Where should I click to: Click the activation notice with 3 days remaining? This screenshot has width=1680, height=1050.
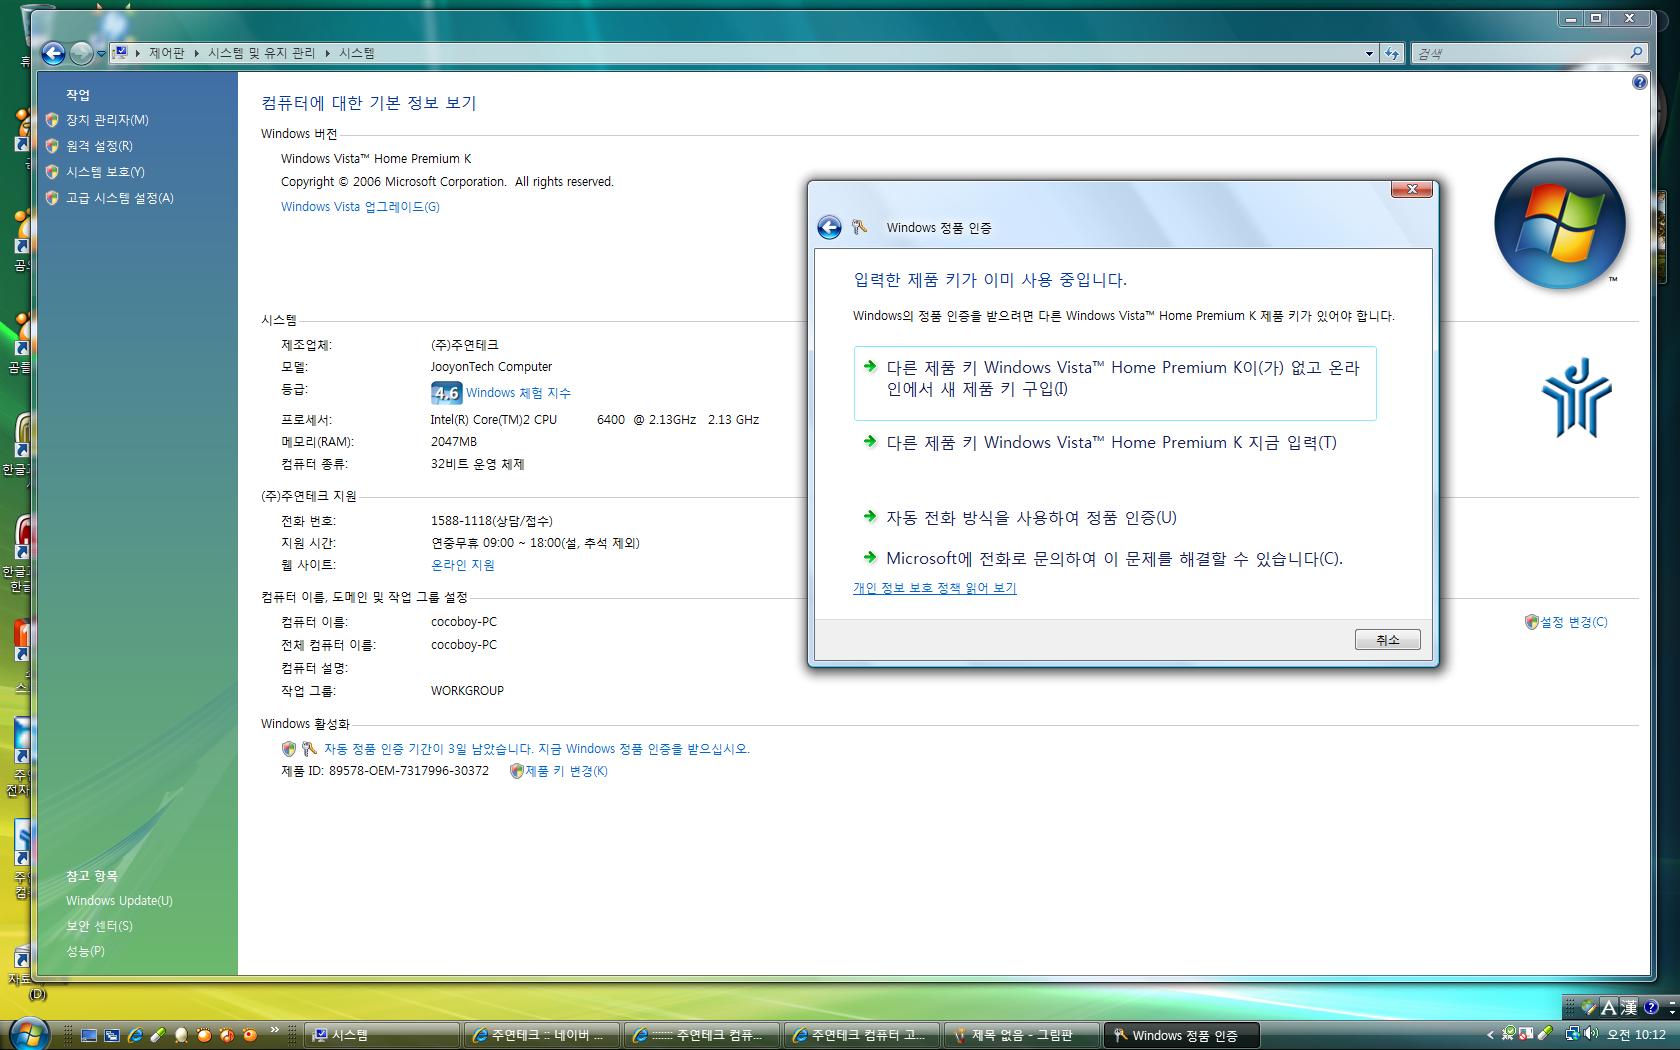coord(536,749)
